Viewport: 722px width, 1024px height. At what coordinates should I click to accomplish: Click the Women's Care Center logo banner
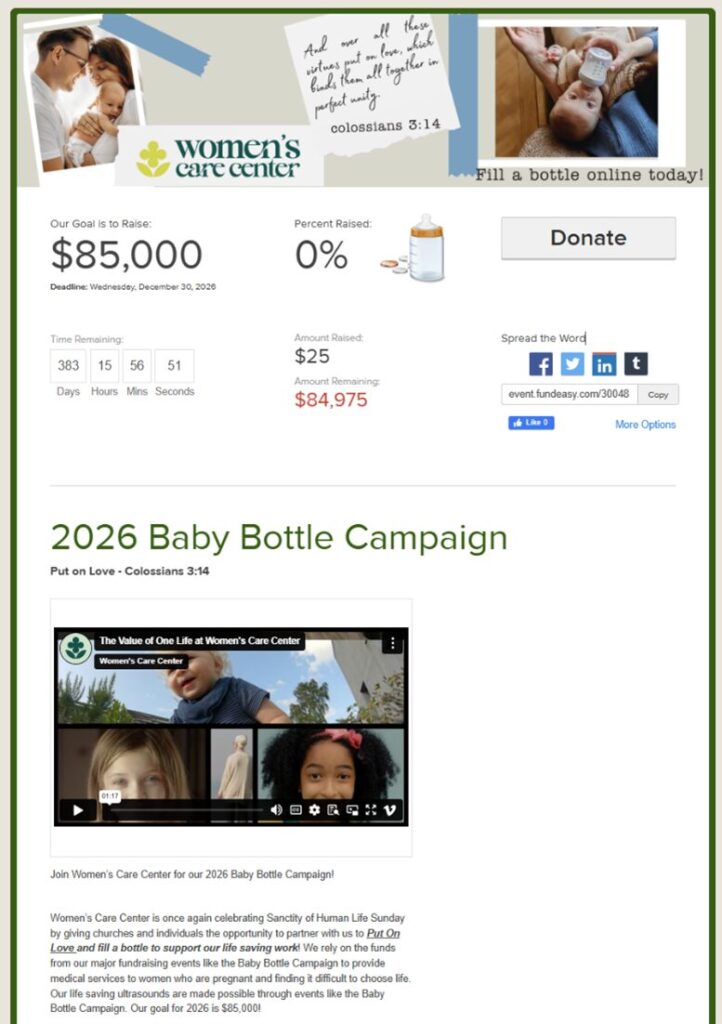(x=220, y=158)
